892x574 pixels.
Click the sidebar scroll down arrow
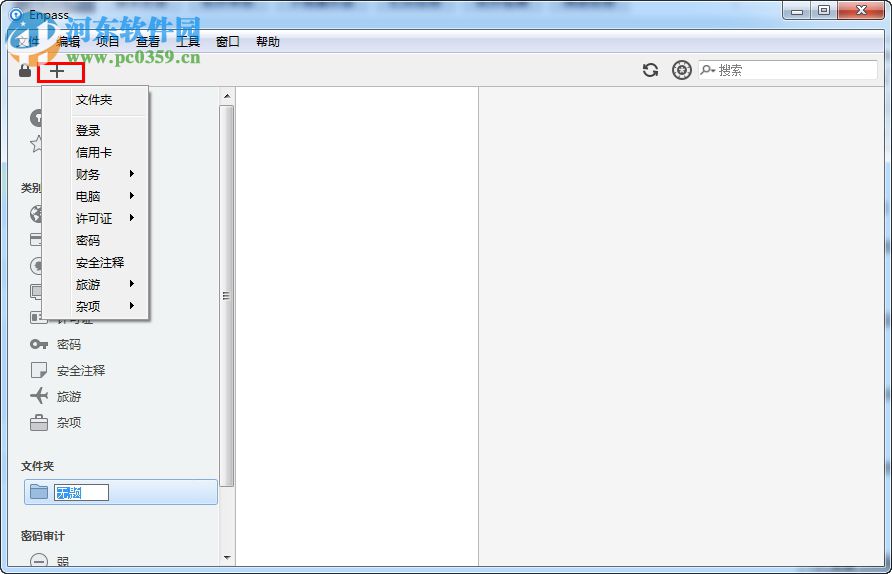click(x=227, y=558)
